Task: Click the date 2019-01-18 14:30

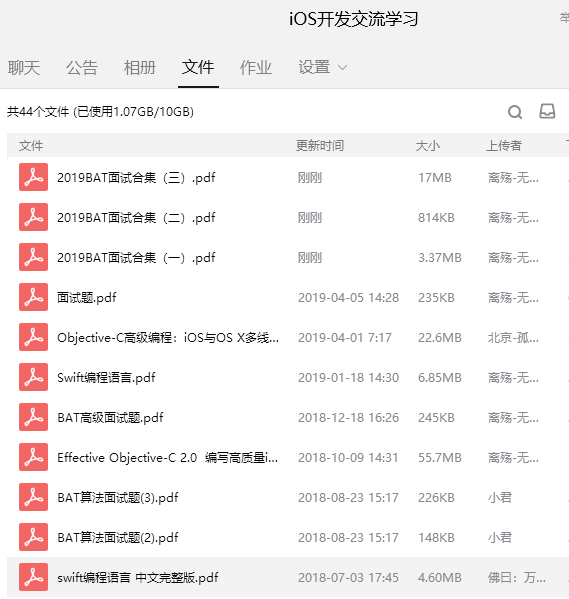Action: [x=349, y=378]
